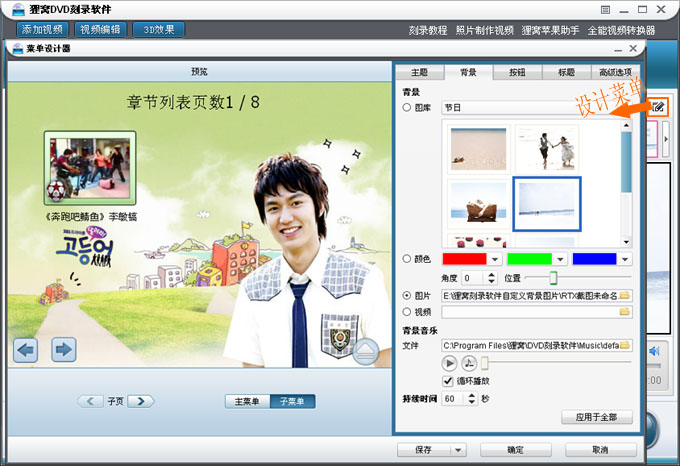Viewport: 680px width, 466px height.
Task: Browse for a background picture file
Action: (x=625, y=296)
